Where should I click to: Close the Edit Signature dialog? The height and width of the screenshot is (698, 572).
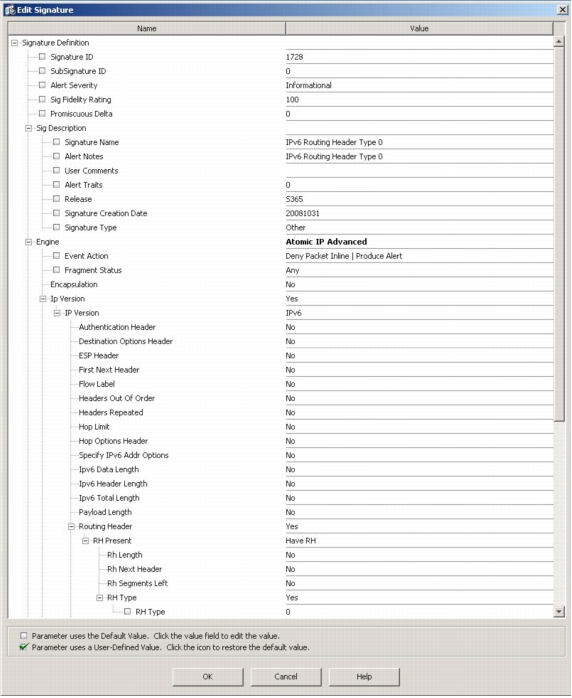pos(562,10)
